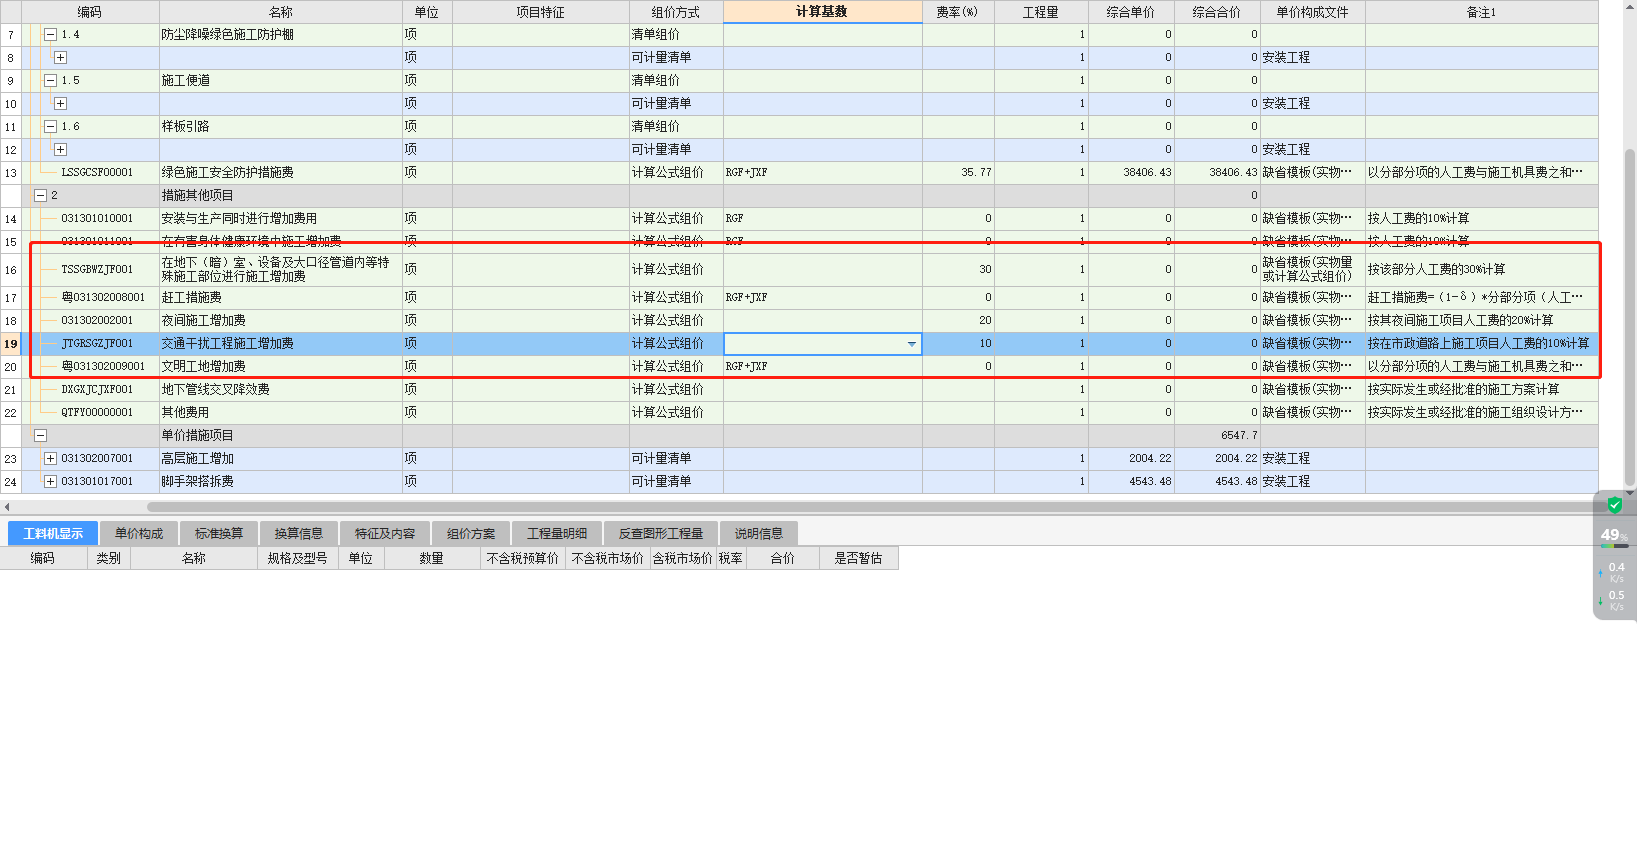
Task: Switch to the 工料机显示 tab
Action: pos(53,533)
